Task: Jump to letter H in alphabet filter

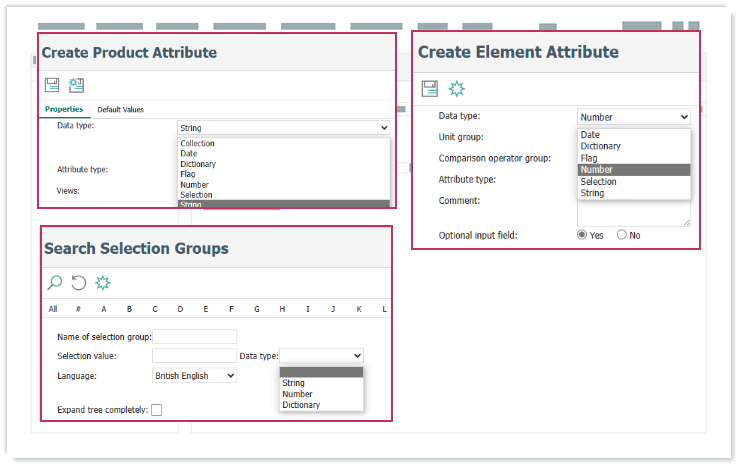Action: coord(282,309)
